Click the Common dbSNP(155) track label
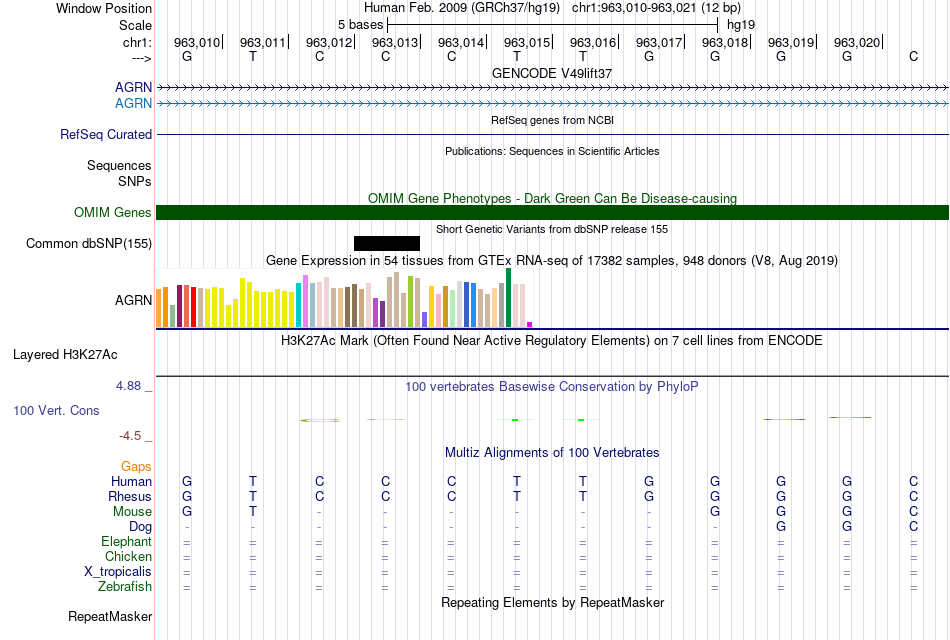Screen dimensions: 950x640 point(89,243)
